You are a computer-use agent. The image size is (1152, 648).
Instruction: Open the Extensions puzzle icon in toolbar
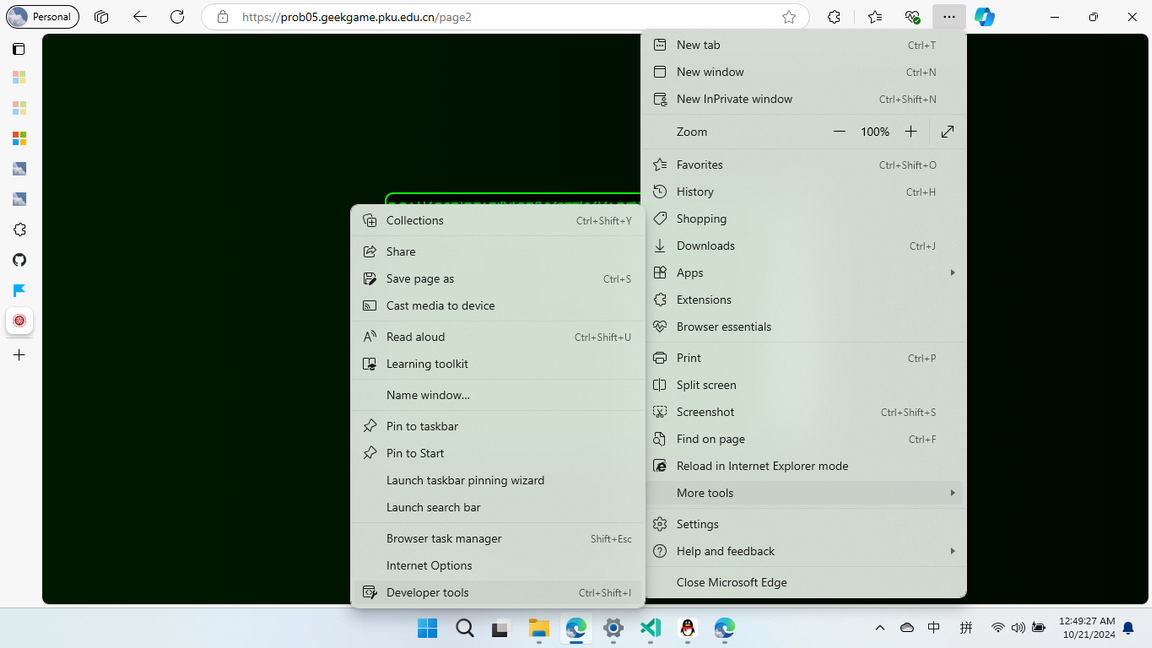coord(834,16)
